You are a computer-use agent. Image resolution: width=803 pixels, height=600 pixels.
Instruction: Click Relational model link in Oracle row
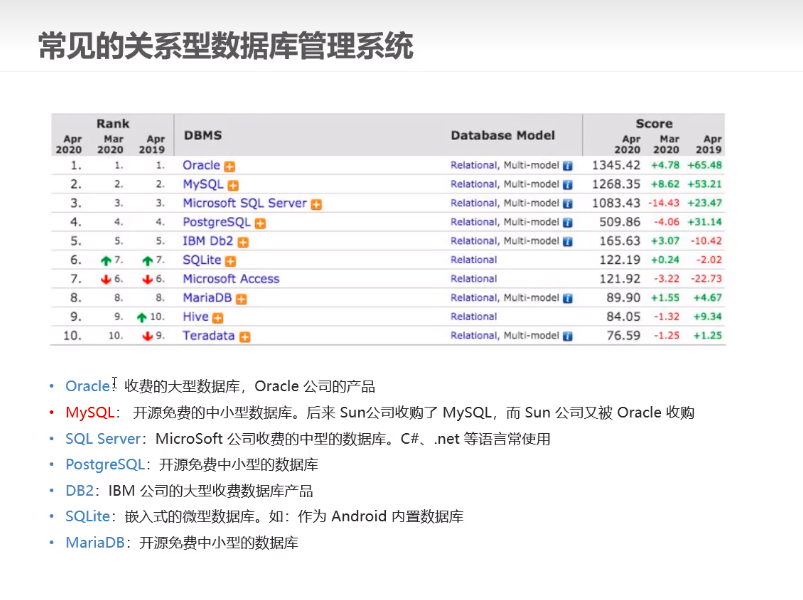(x=474, y=165)
